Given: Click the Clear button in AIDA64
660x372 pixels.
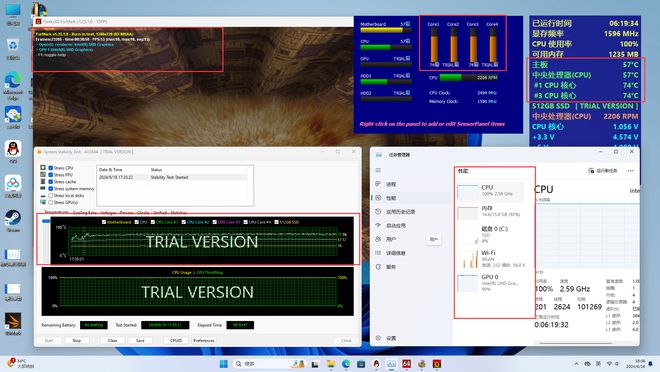Looking at the screenshot, I should pyautogui.click(x=112, y=340).
